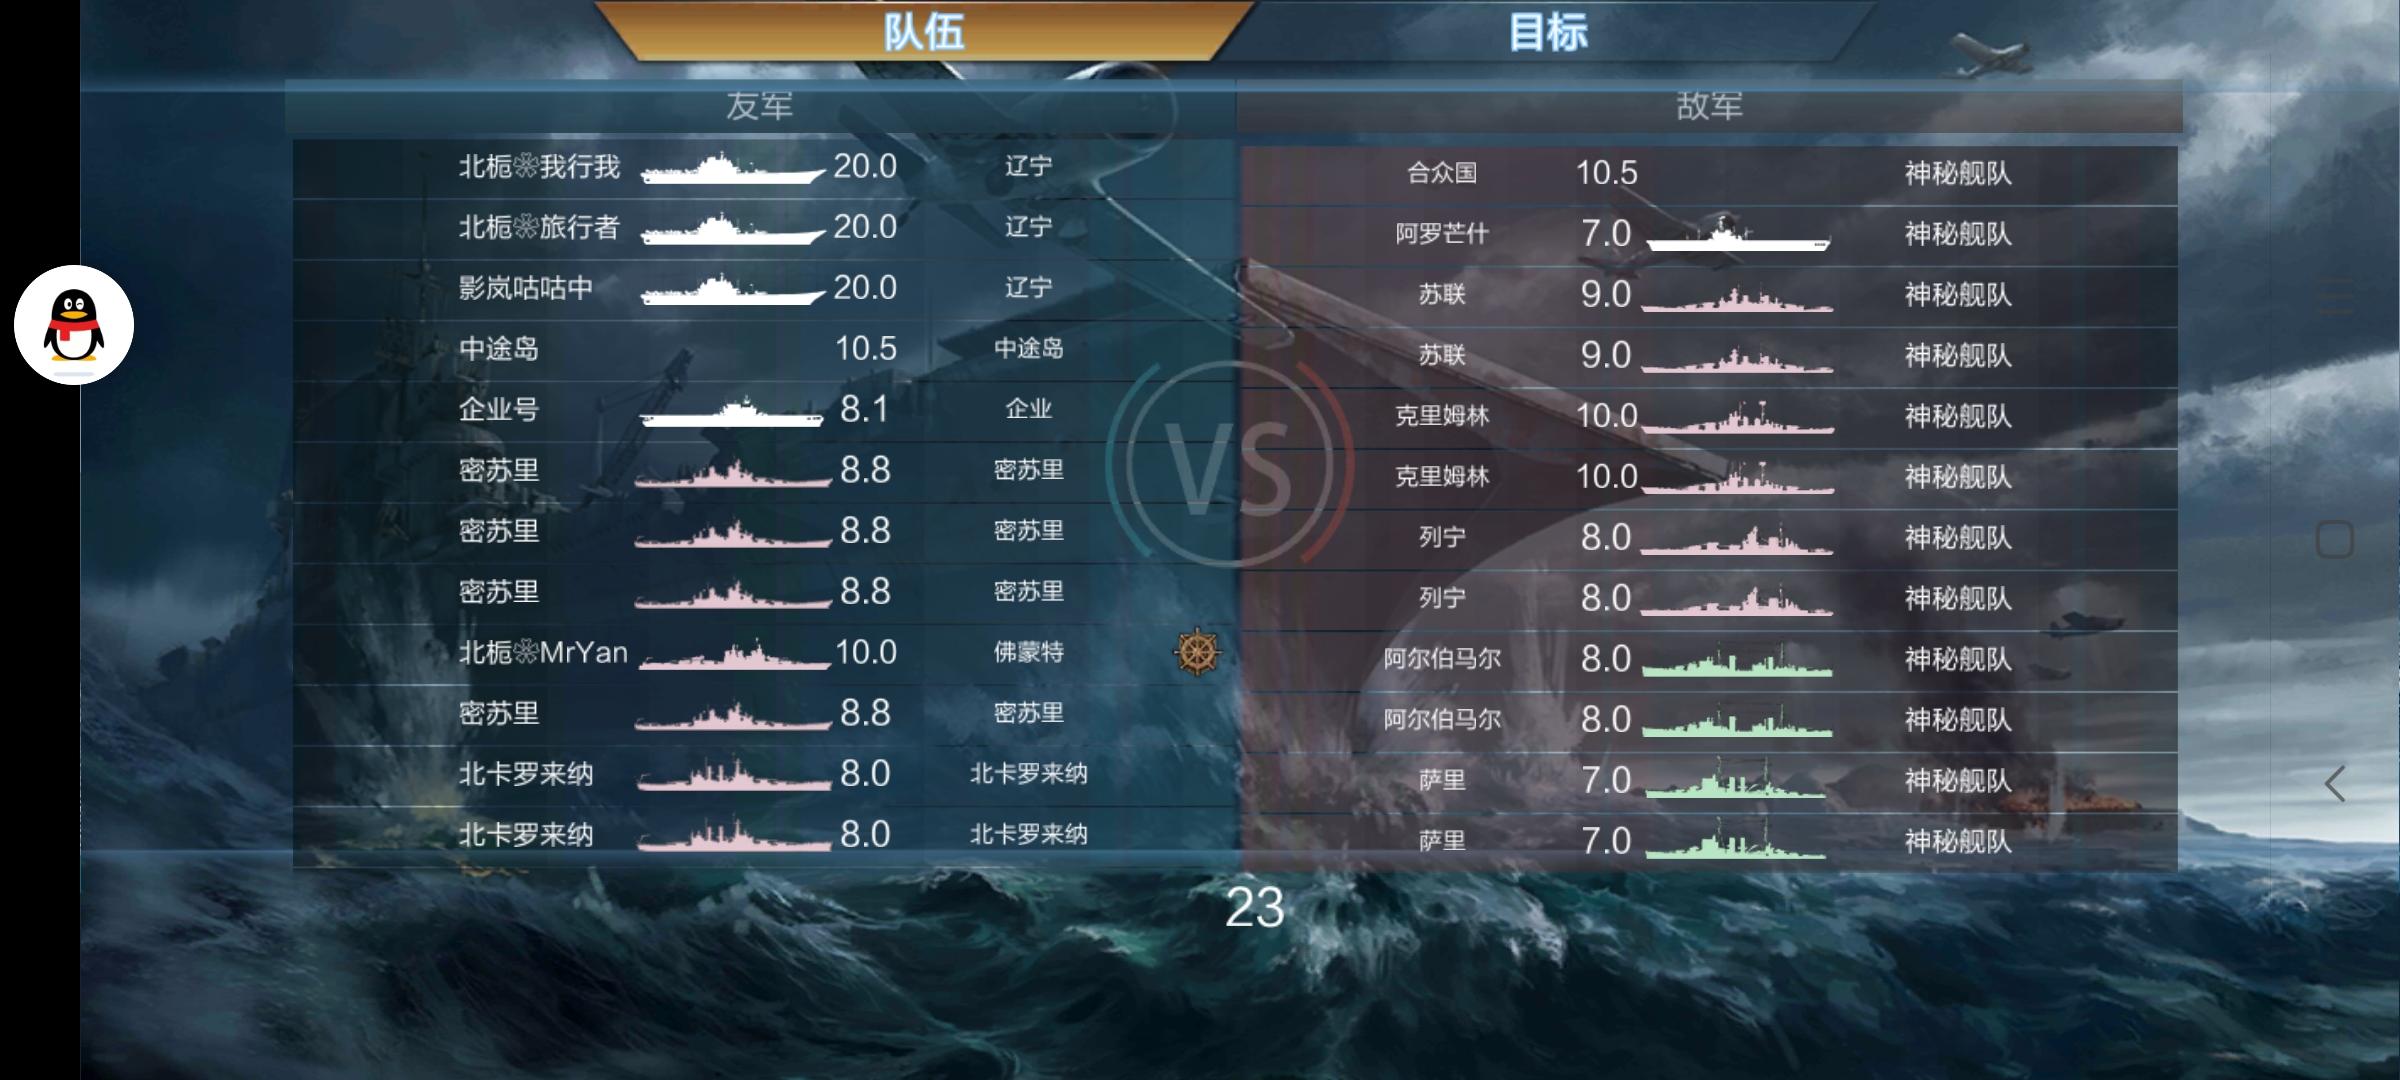
Task: Click the 北栀我行我 carrier silhouette
Action: point(733,168)
